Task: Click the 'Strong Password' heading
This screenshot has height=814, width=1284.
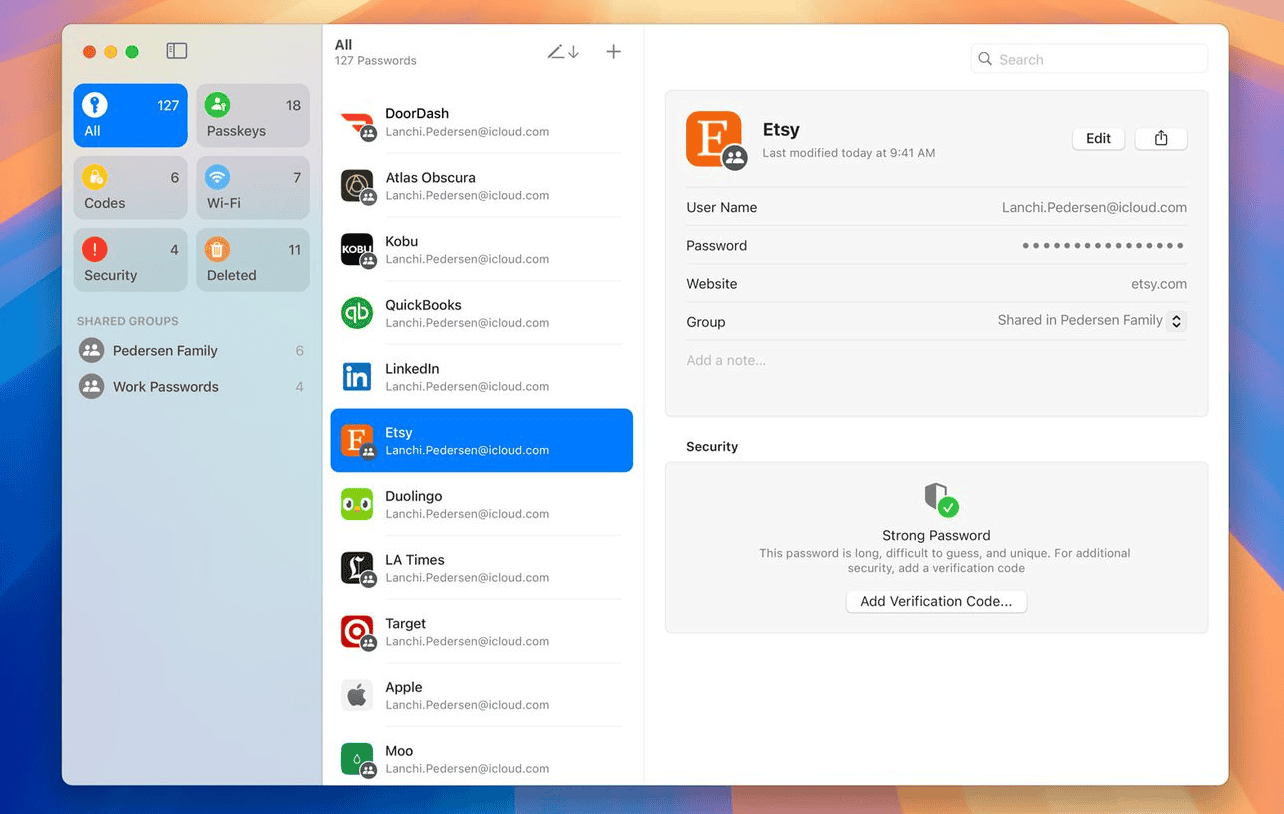Action: [x=936, y=536]
